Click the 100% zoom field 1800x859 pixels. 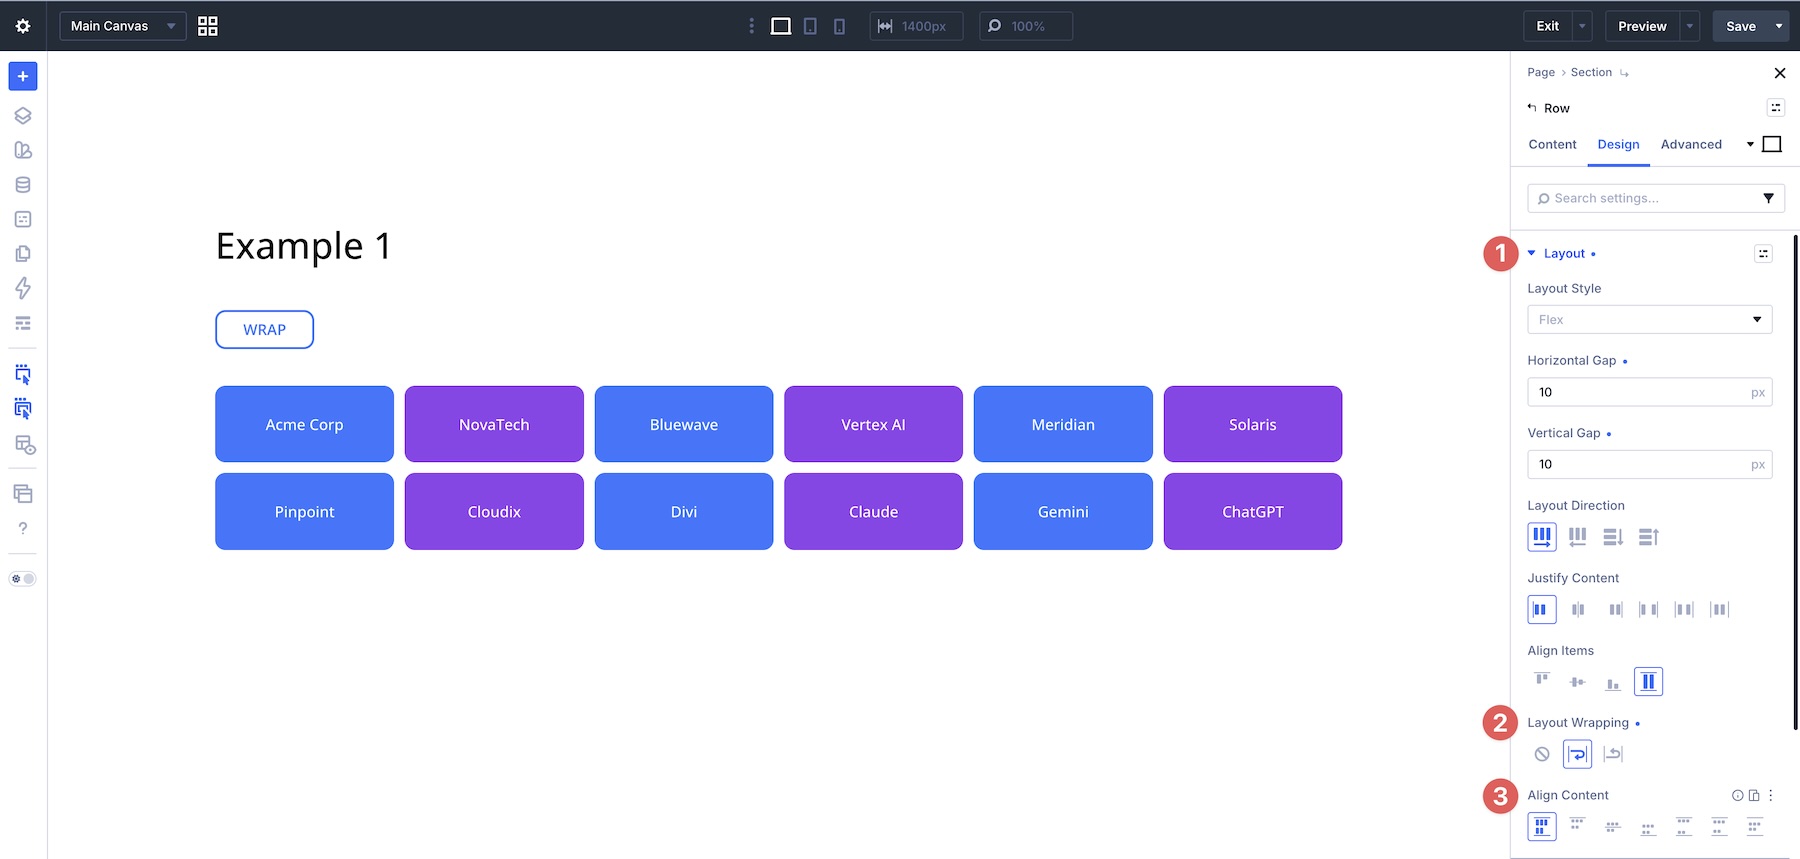pos(1026,26)
